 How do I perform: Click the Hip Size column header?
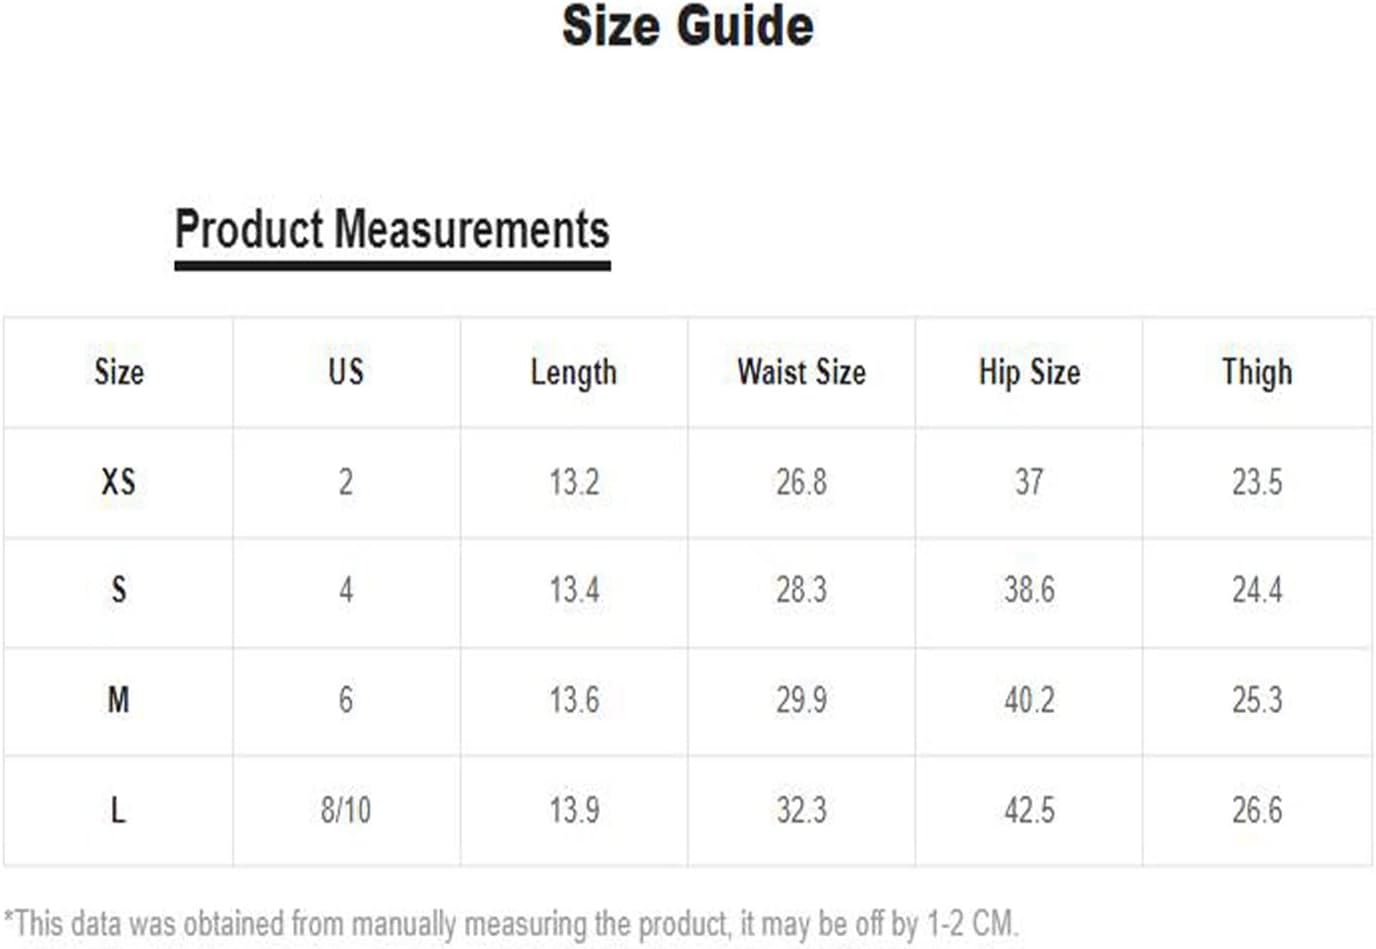coord(1029,373)
